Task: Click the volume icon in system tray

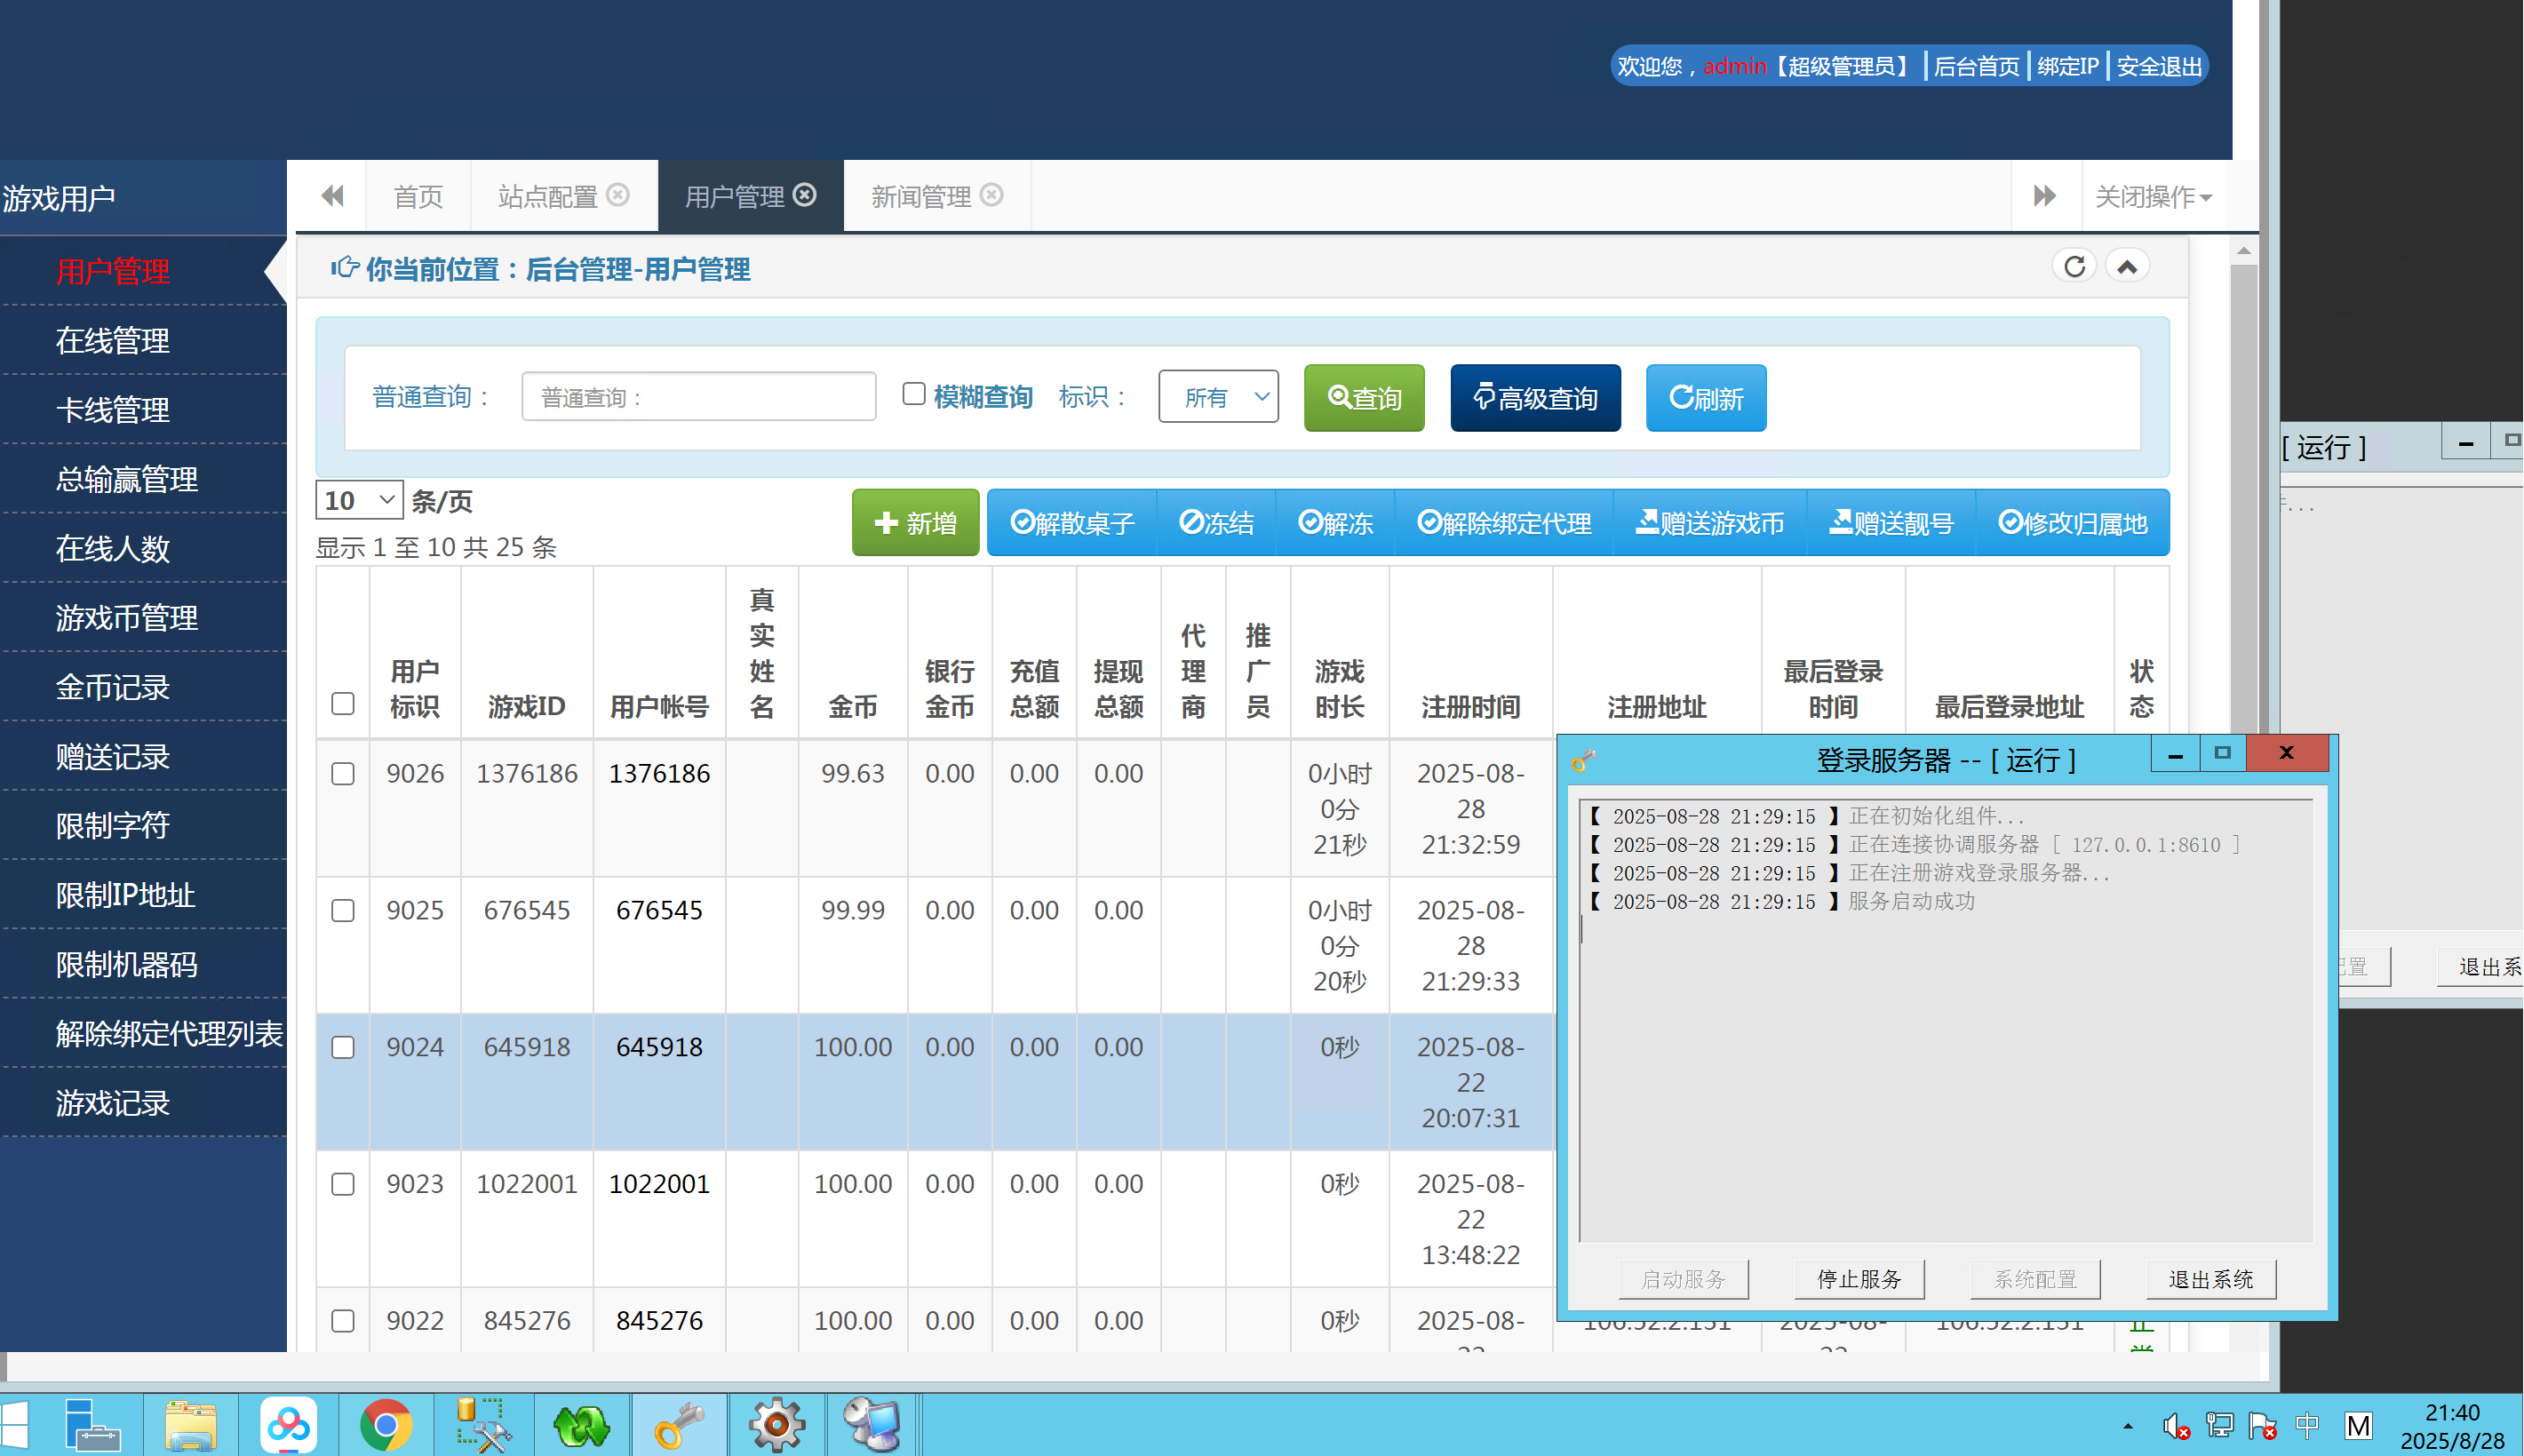Action: click(2174, 1424)
